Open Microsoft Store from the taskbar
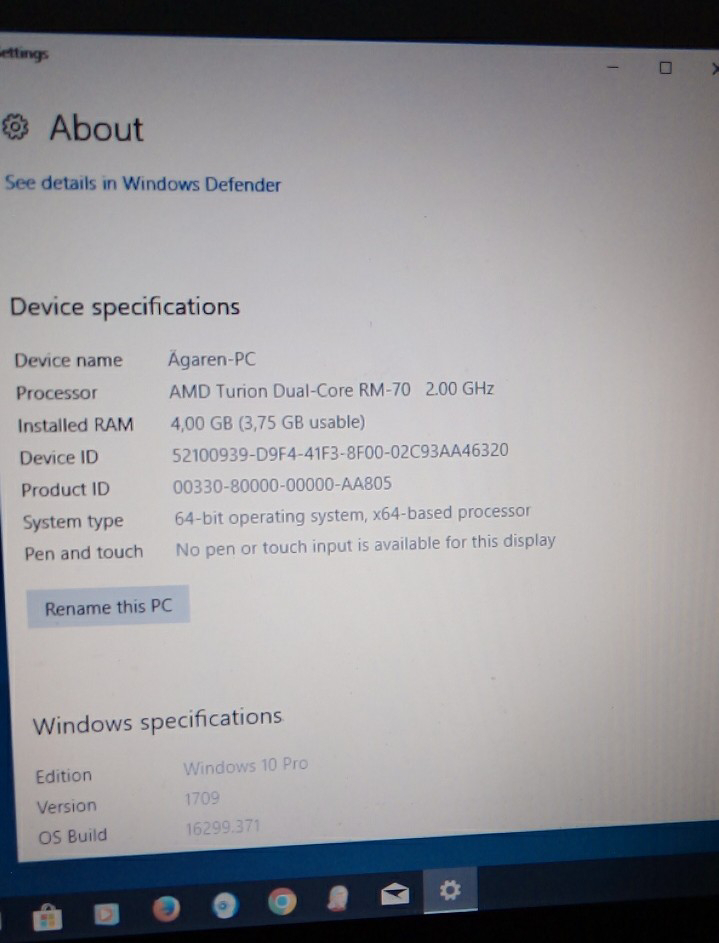 click(47, 918)
